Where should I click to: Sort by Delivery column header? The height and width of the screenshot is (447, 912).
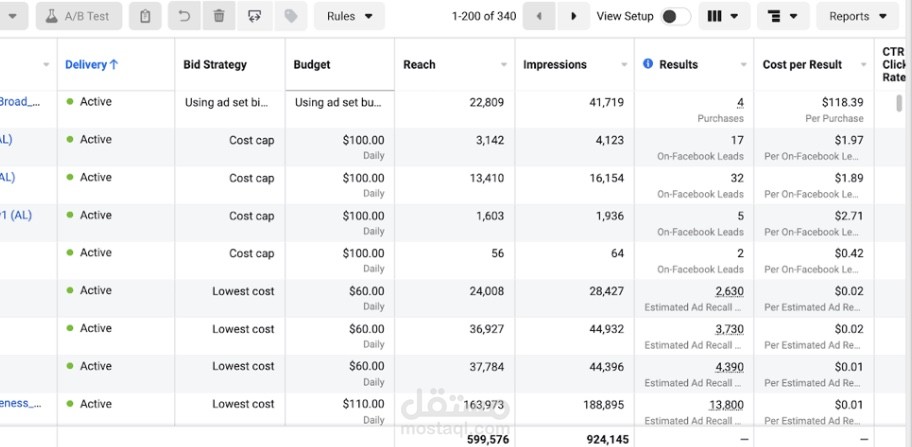click(91, 64)
